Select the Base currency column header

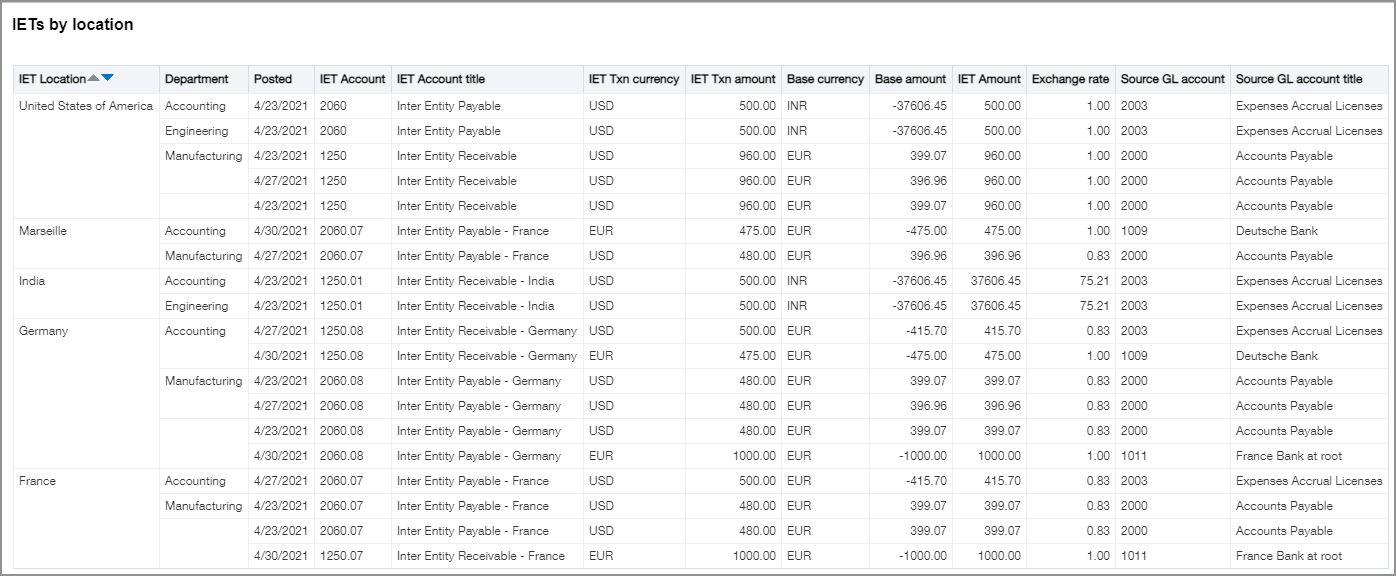tap(825, 79)
